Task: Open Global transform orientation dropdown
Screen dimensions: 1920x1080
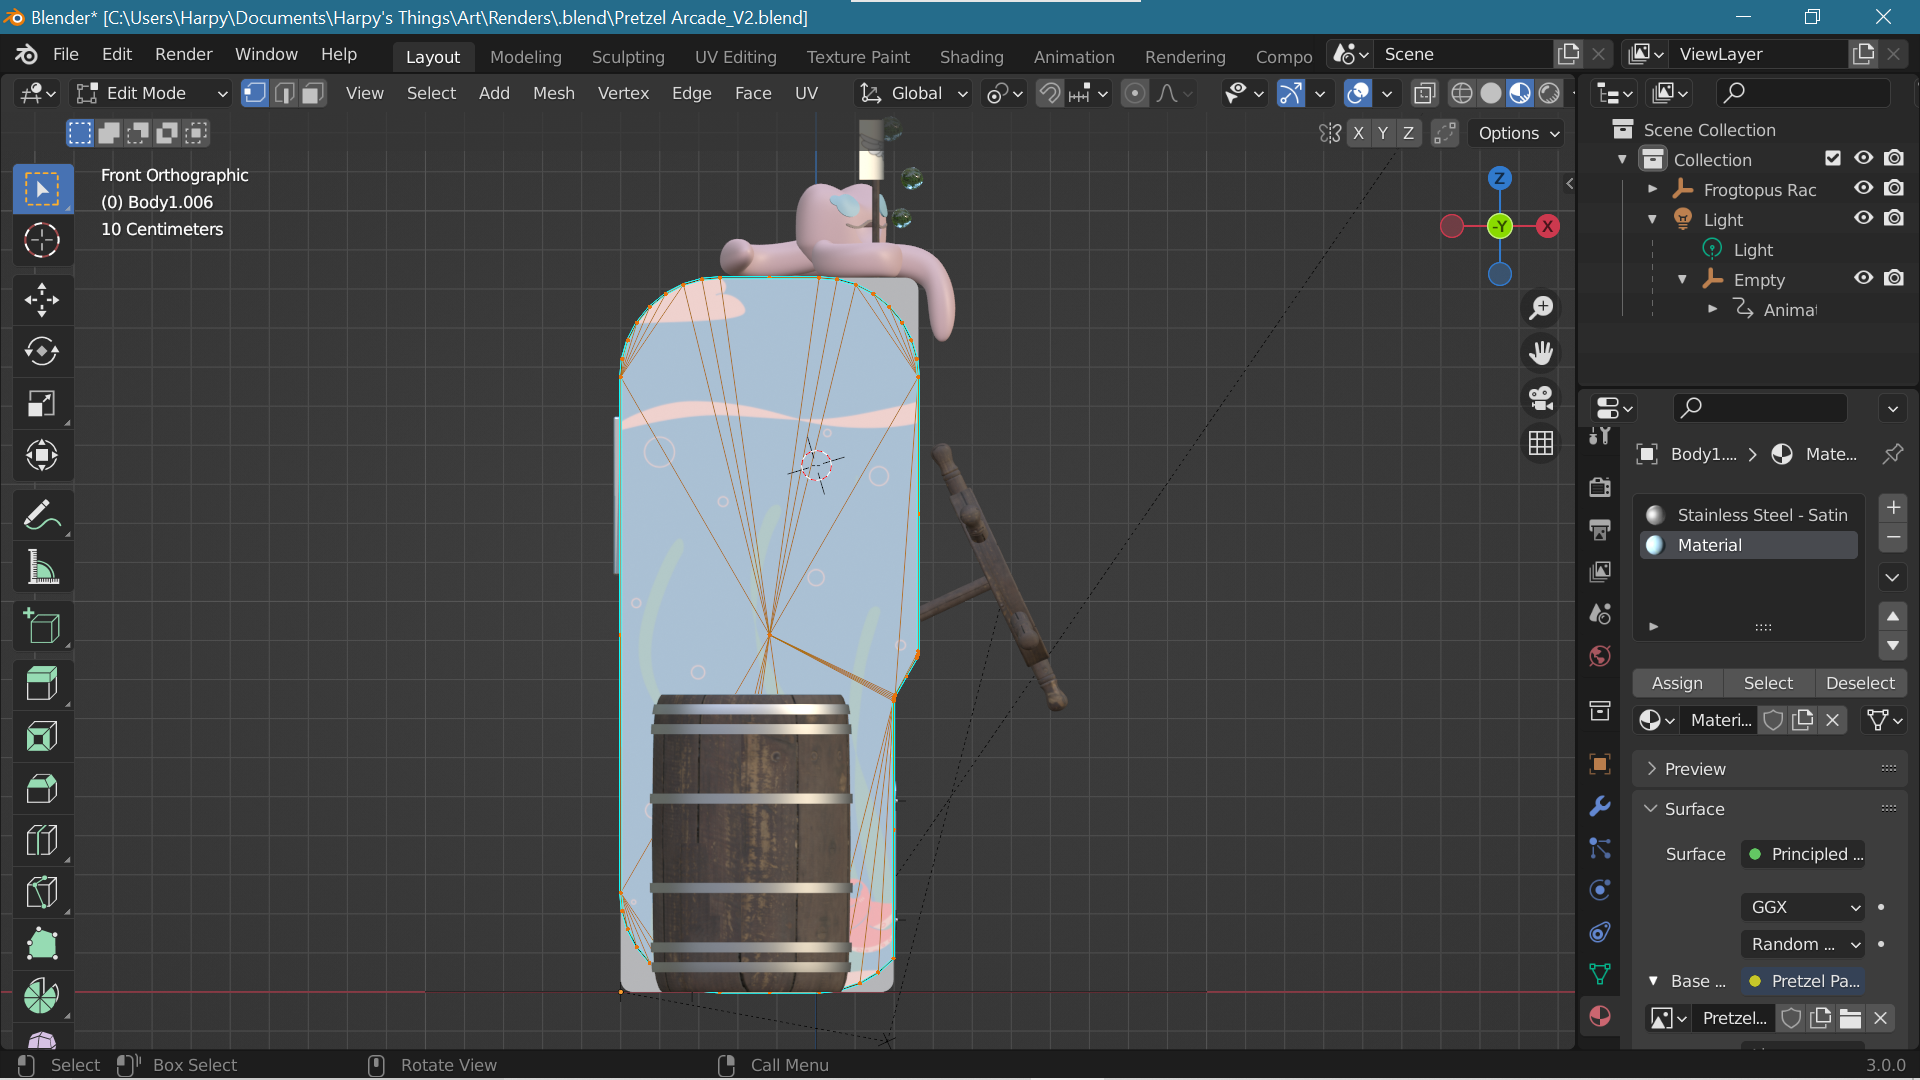Action: click(x=913, y=93)
